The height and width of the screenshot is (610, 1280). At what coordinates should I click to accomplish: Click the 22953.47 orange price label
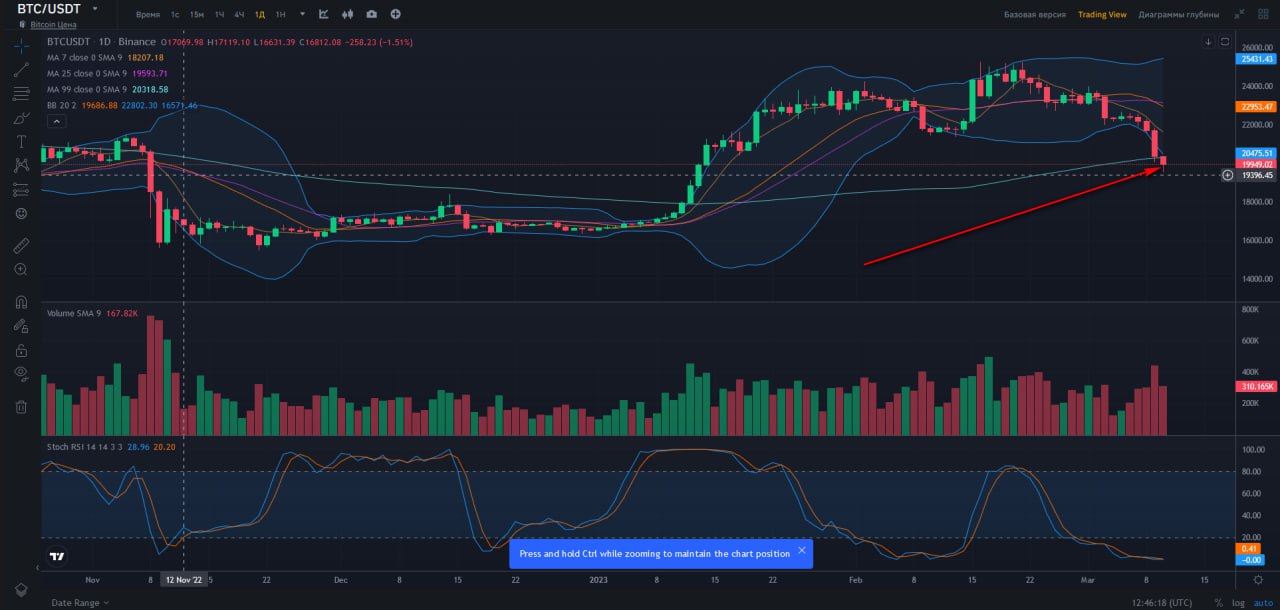point(1257,106)
